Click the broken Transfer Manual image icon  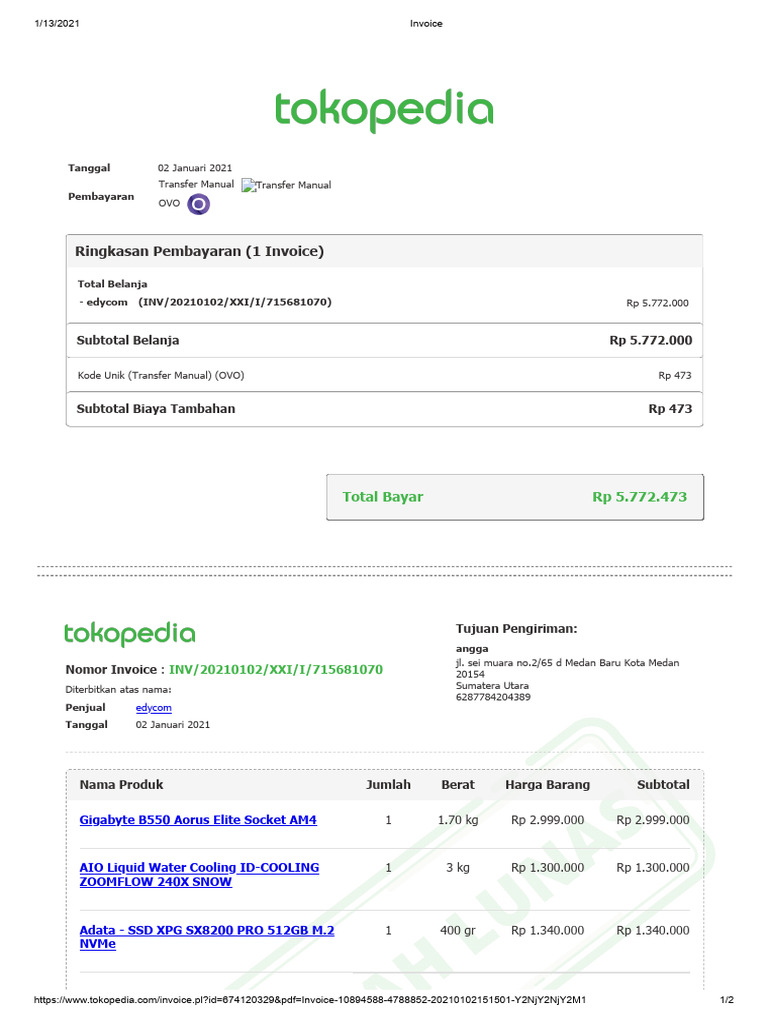pyautogui.click(x=248, y=185)
